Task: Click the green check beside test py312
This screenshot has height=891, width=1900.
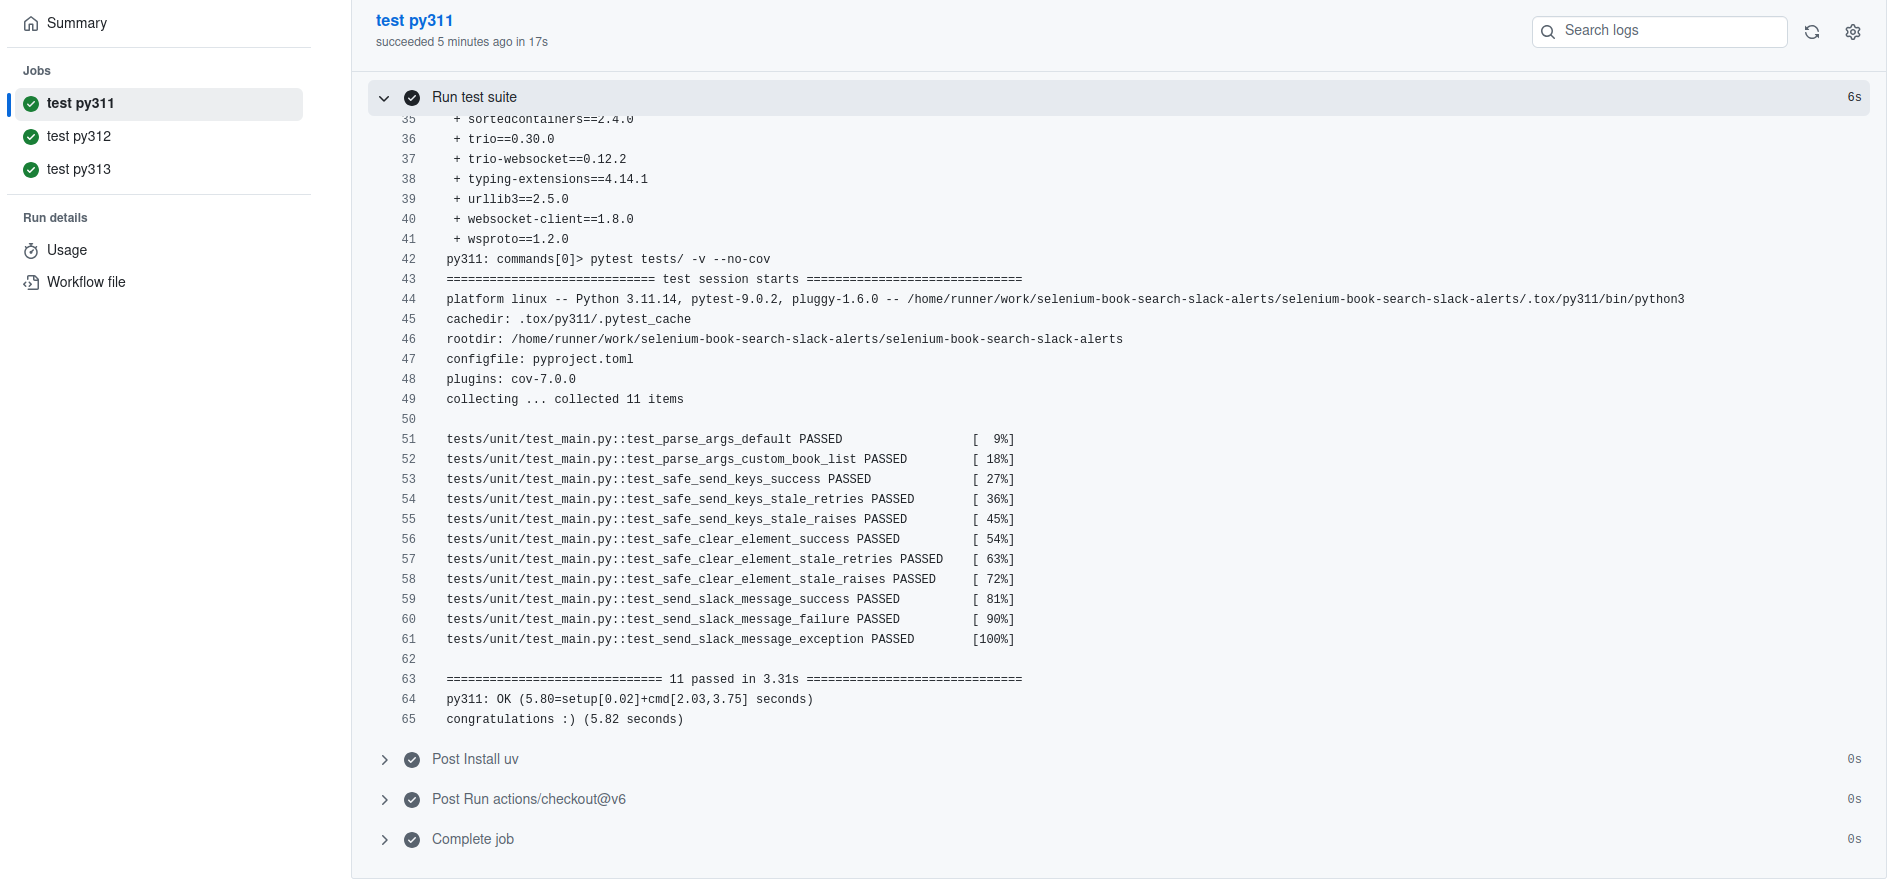Action: tap(31, 137)
